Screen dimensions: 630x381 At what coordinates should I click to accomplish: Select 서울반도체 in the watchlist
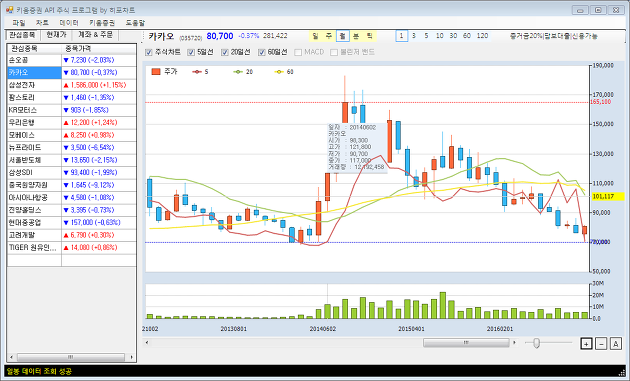click(35, 160)
